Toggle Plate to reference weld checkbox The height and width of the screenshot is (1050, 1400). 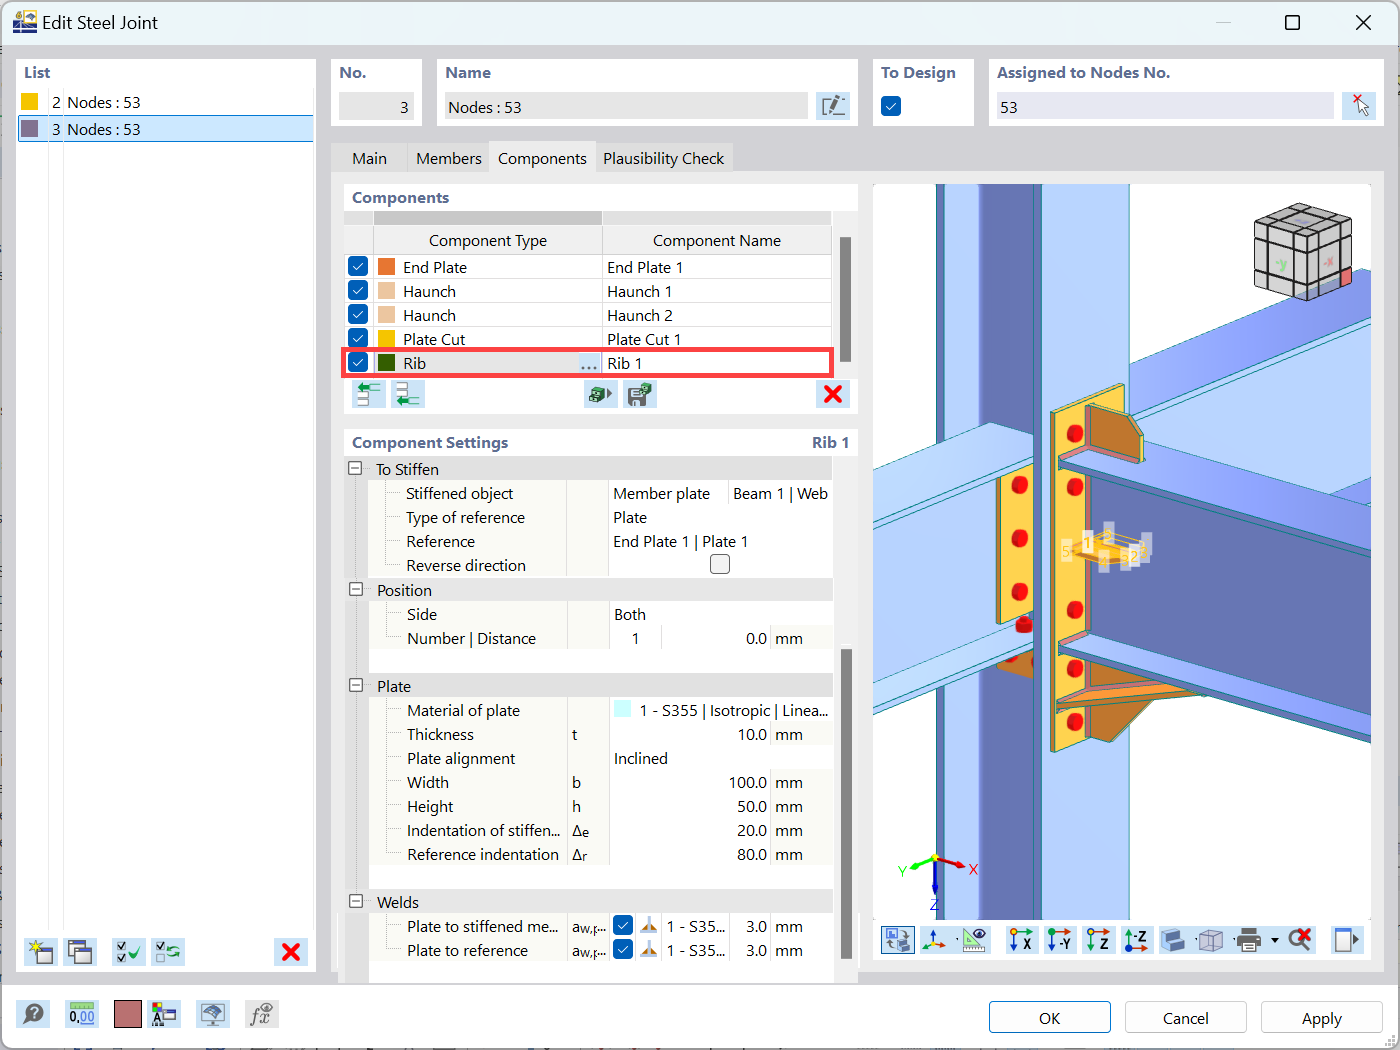[x=623, y=950]
